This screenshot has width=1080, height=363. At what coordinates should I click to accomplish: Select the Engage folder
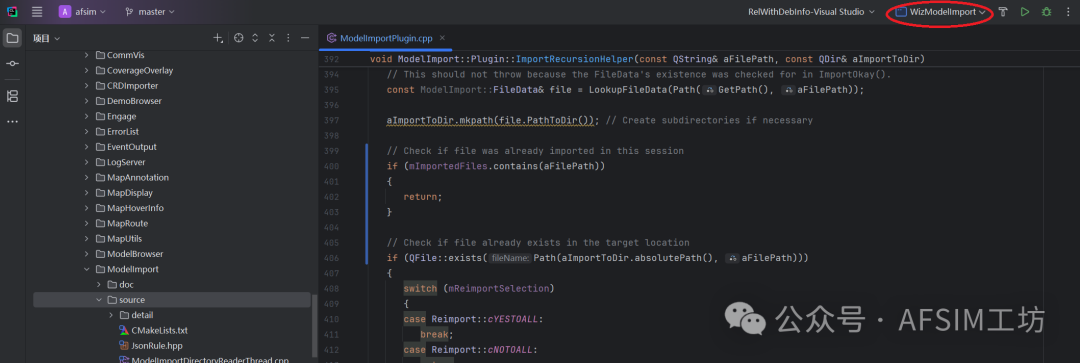121,116
